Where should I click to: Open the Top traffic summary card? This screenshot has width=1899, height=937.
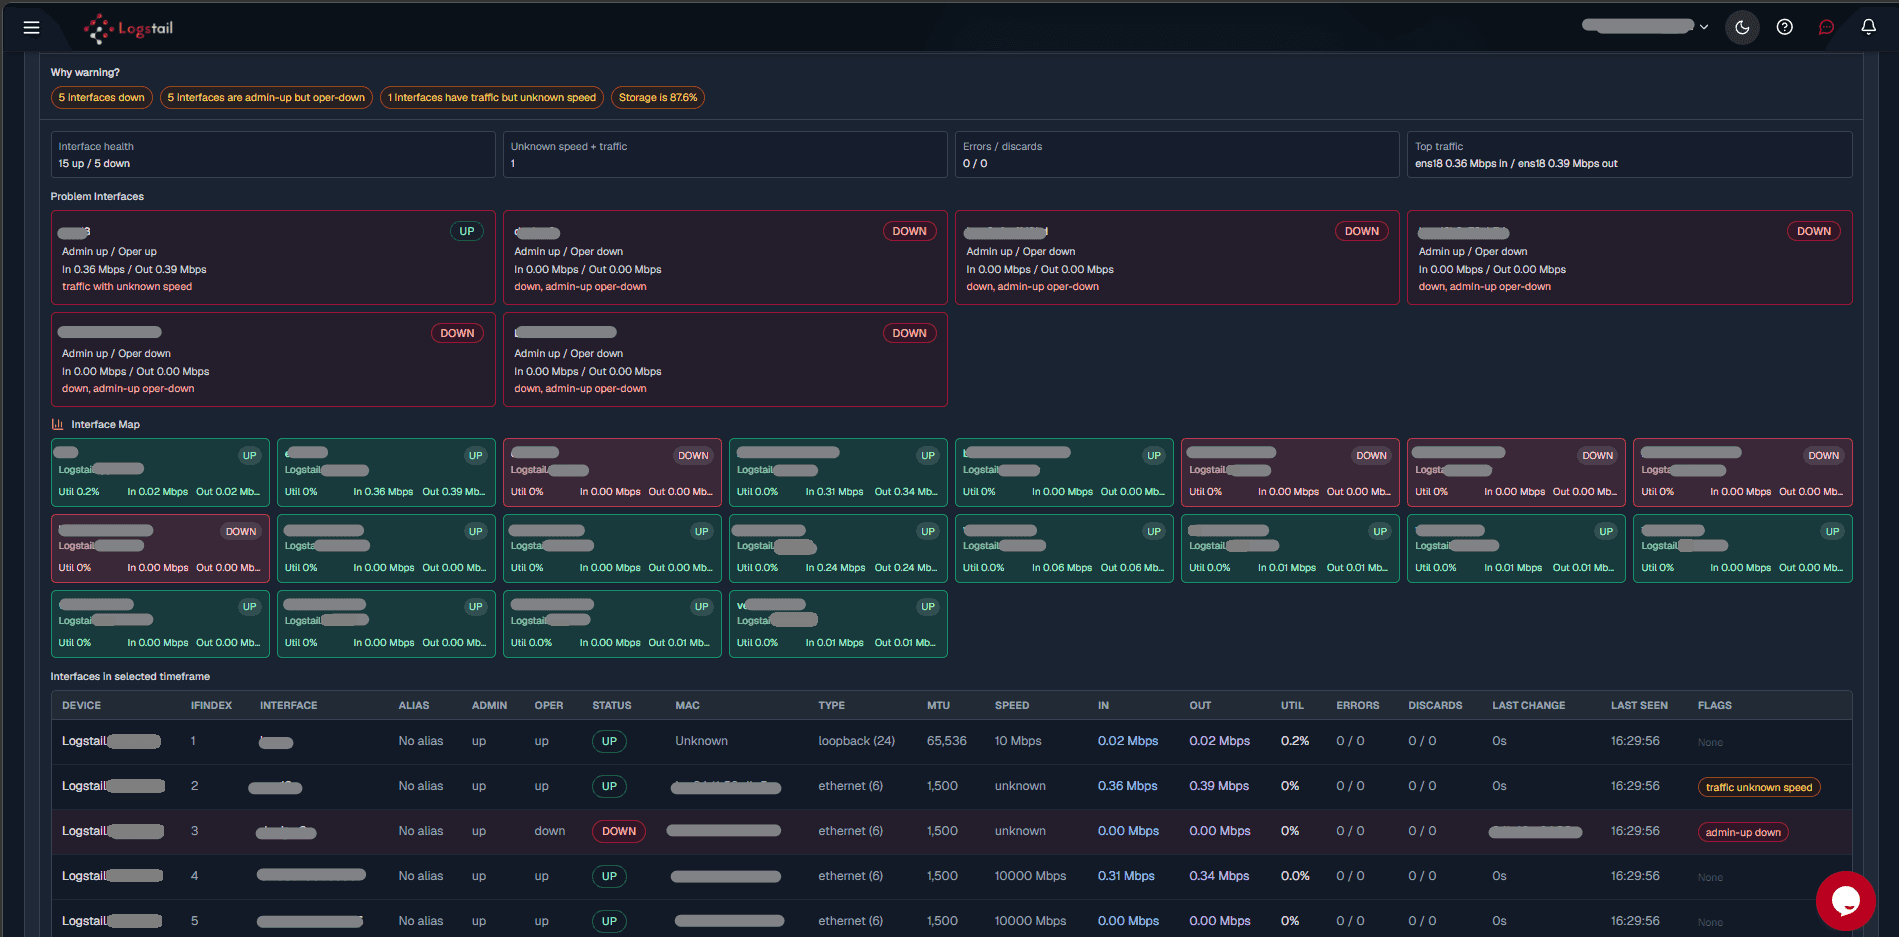tap(1629, 155)
